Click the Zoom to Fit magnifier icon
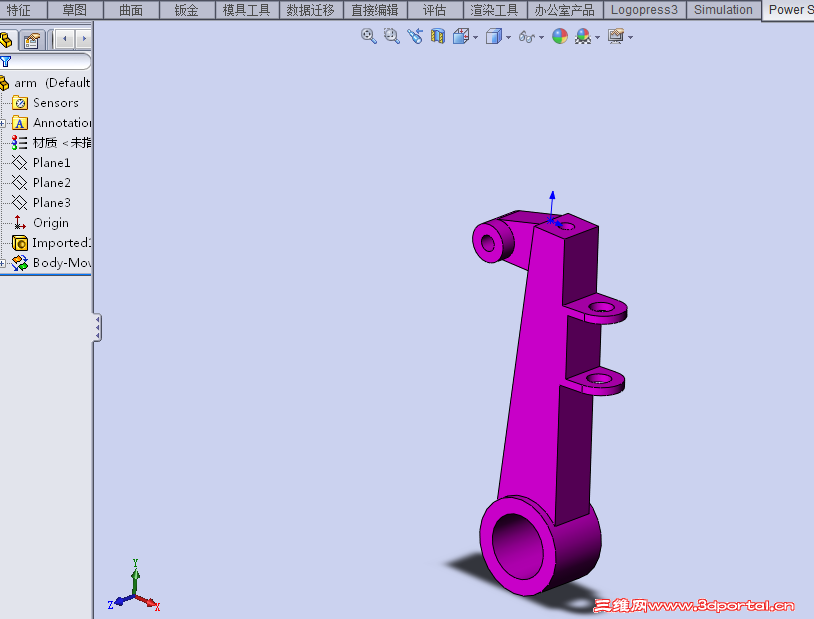Viewport: 814px width, 619px height. click(x=369, y=36)
